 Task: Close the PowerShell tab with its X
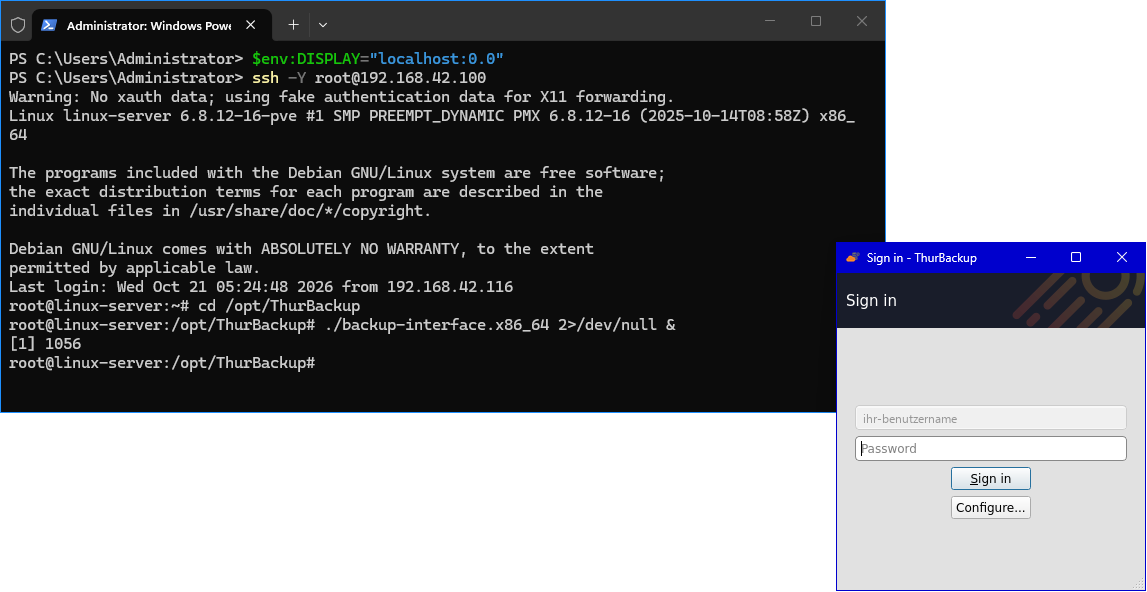(250, 25)
